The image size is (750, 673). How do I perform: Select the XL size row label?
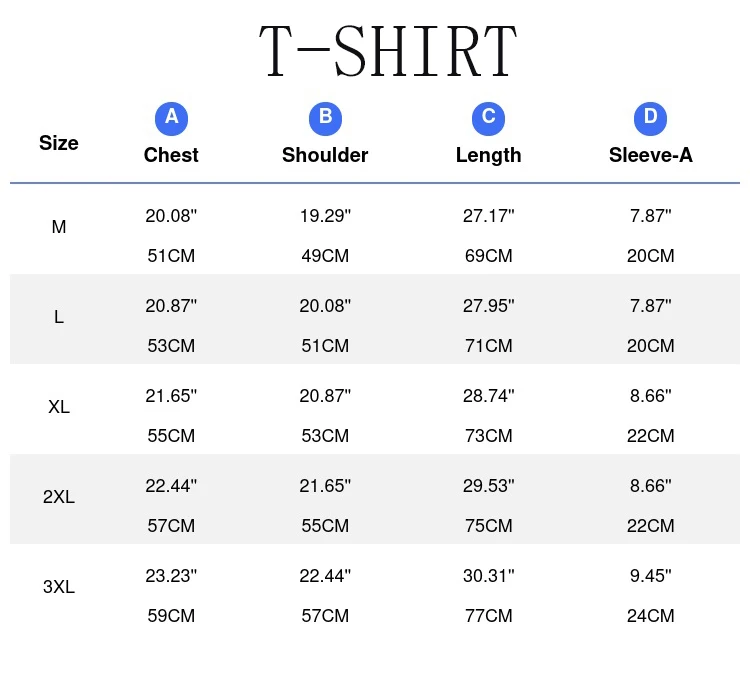click(x=59, y=407)
